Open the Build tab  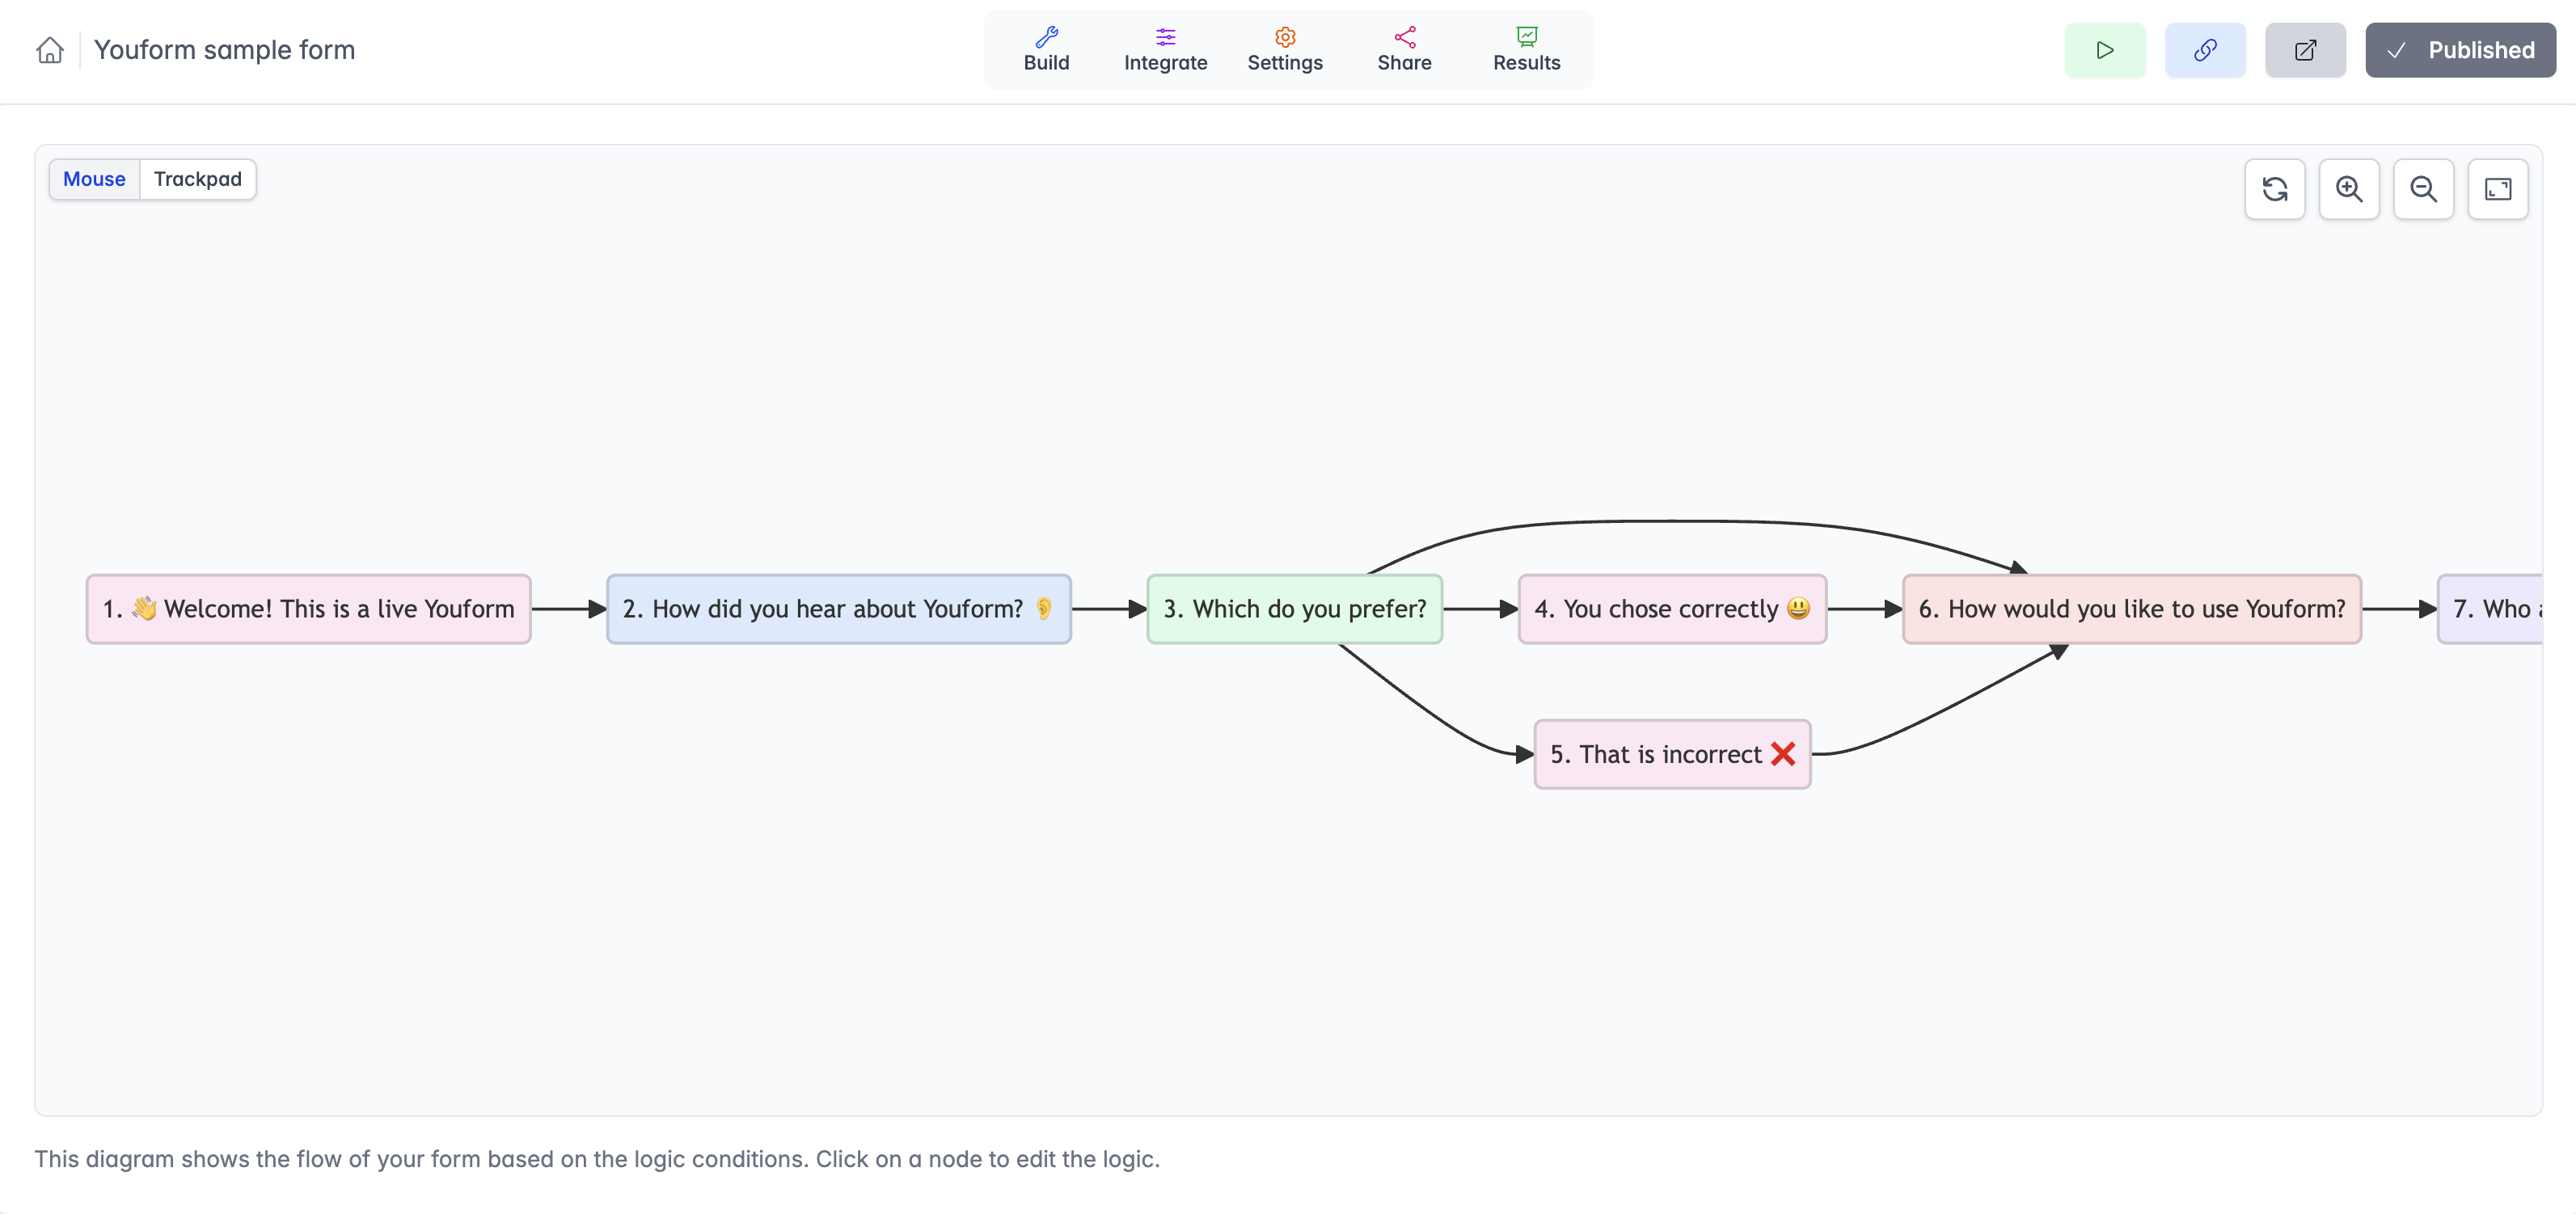pos(1046,50)
